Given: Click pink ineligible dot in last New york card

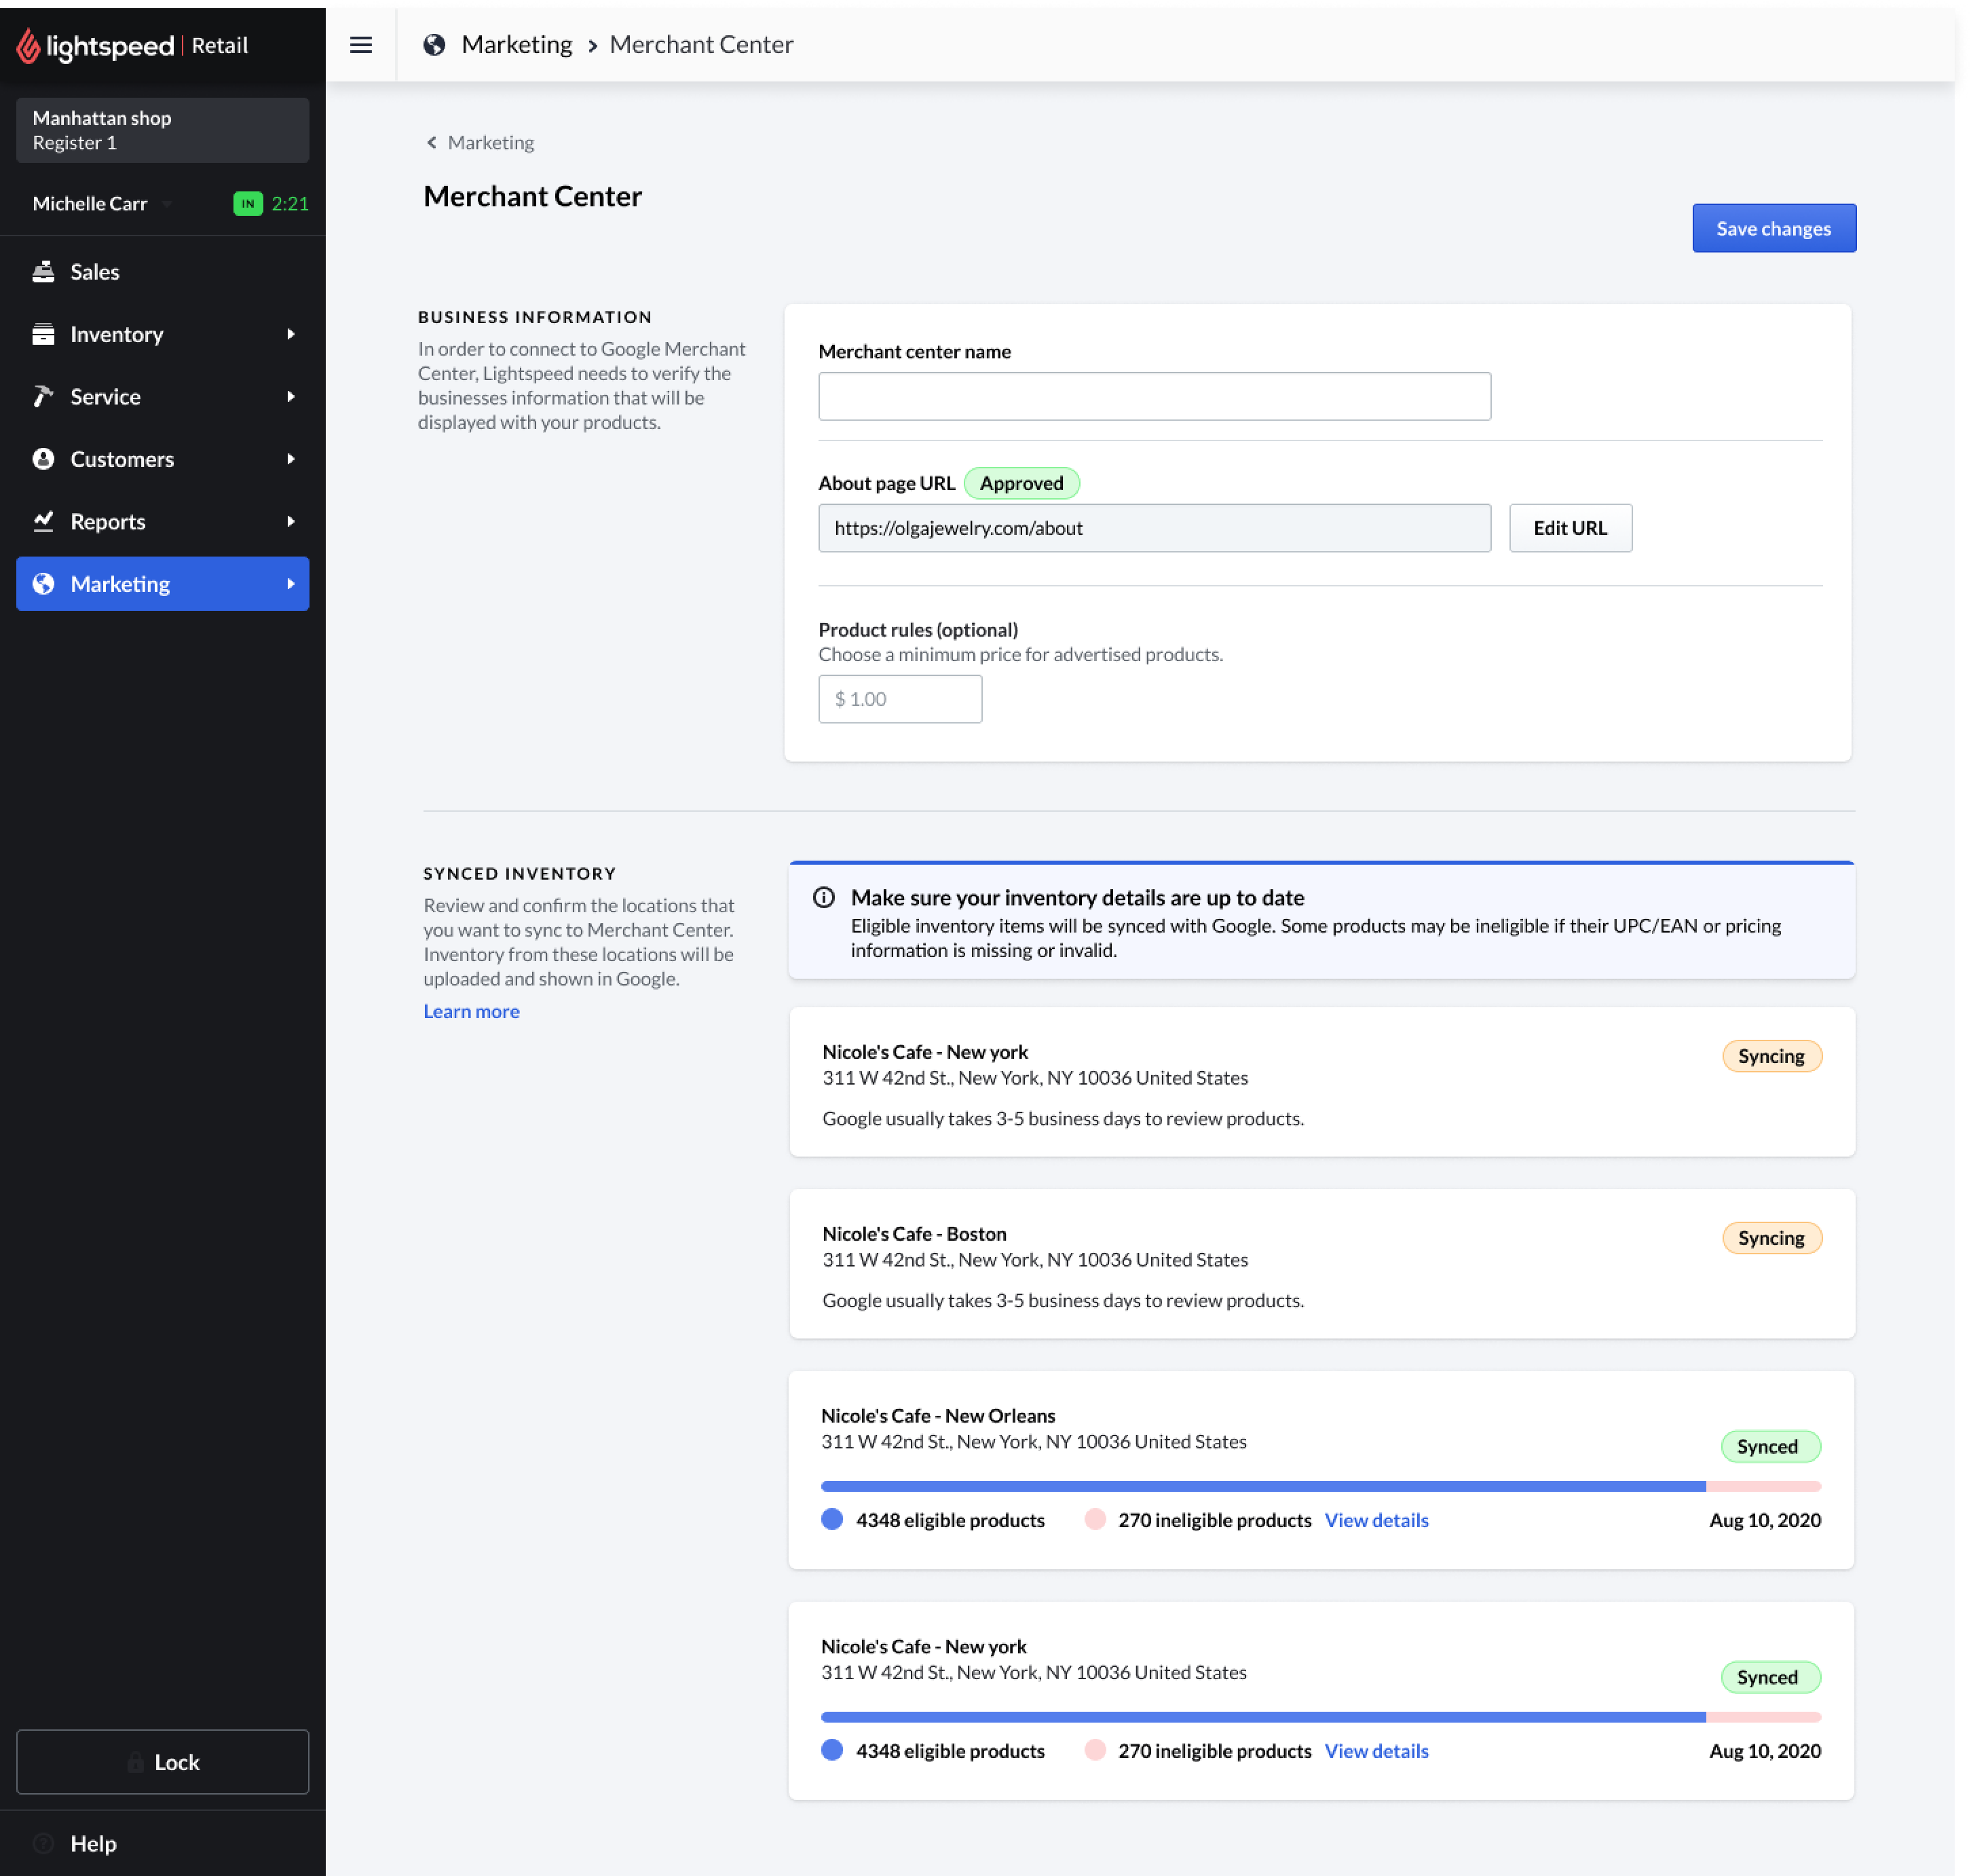Looking at the screenshot, I should tap(1095, 1751).
